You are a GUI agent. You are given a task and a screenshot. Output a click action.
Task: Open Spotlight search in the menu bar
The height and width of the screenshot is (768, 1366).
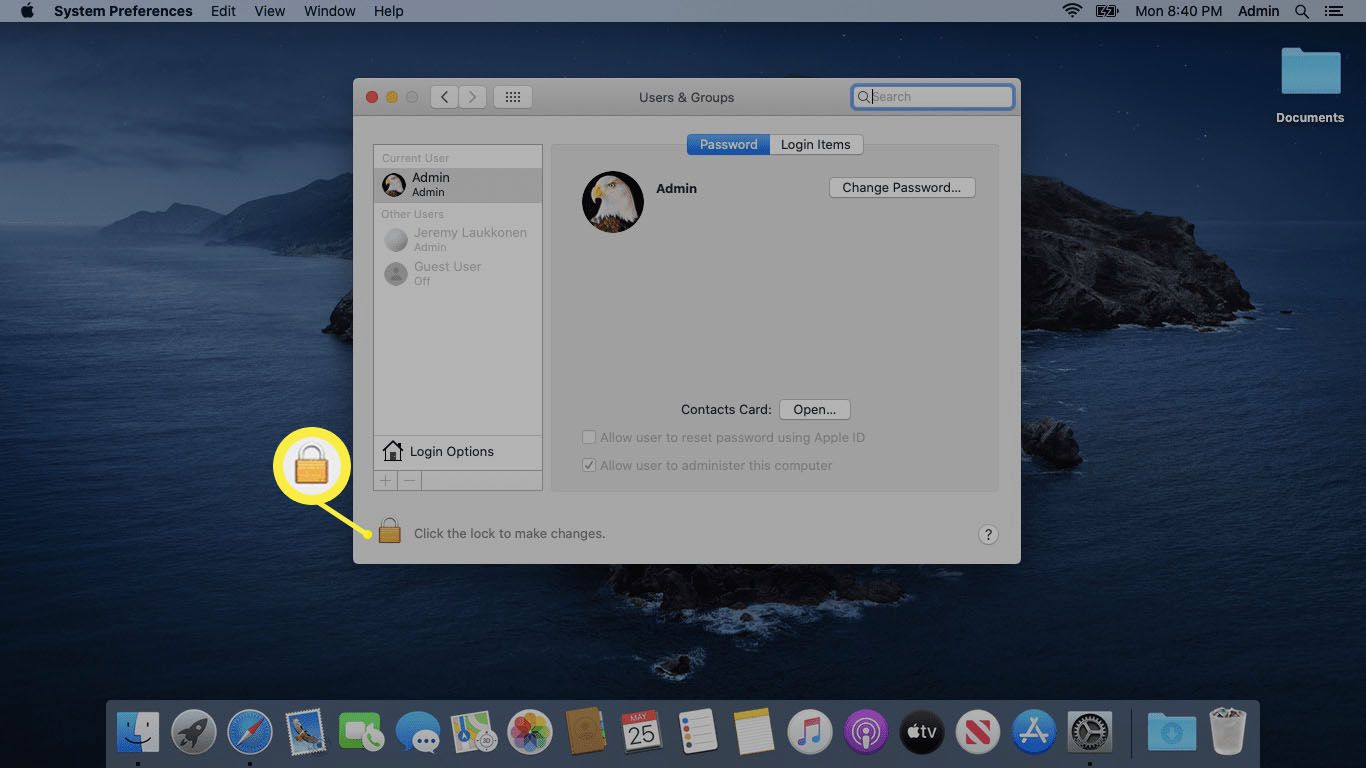coord(1302,11)
